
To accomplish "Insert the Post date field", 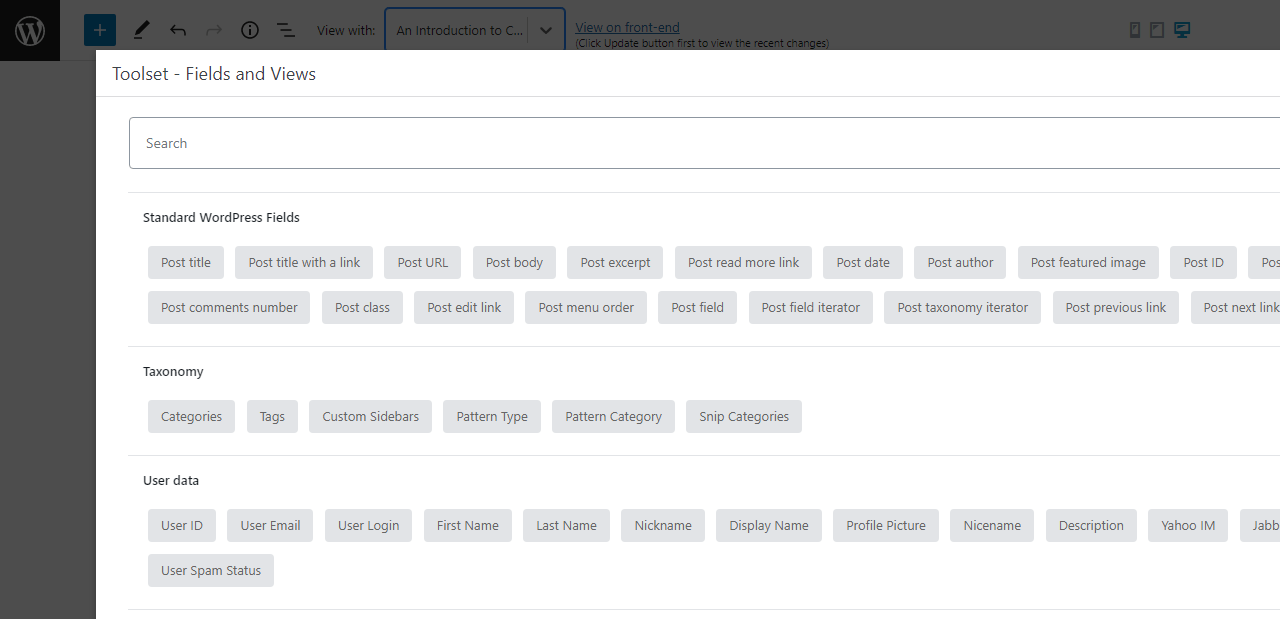I will pos(863,262).
